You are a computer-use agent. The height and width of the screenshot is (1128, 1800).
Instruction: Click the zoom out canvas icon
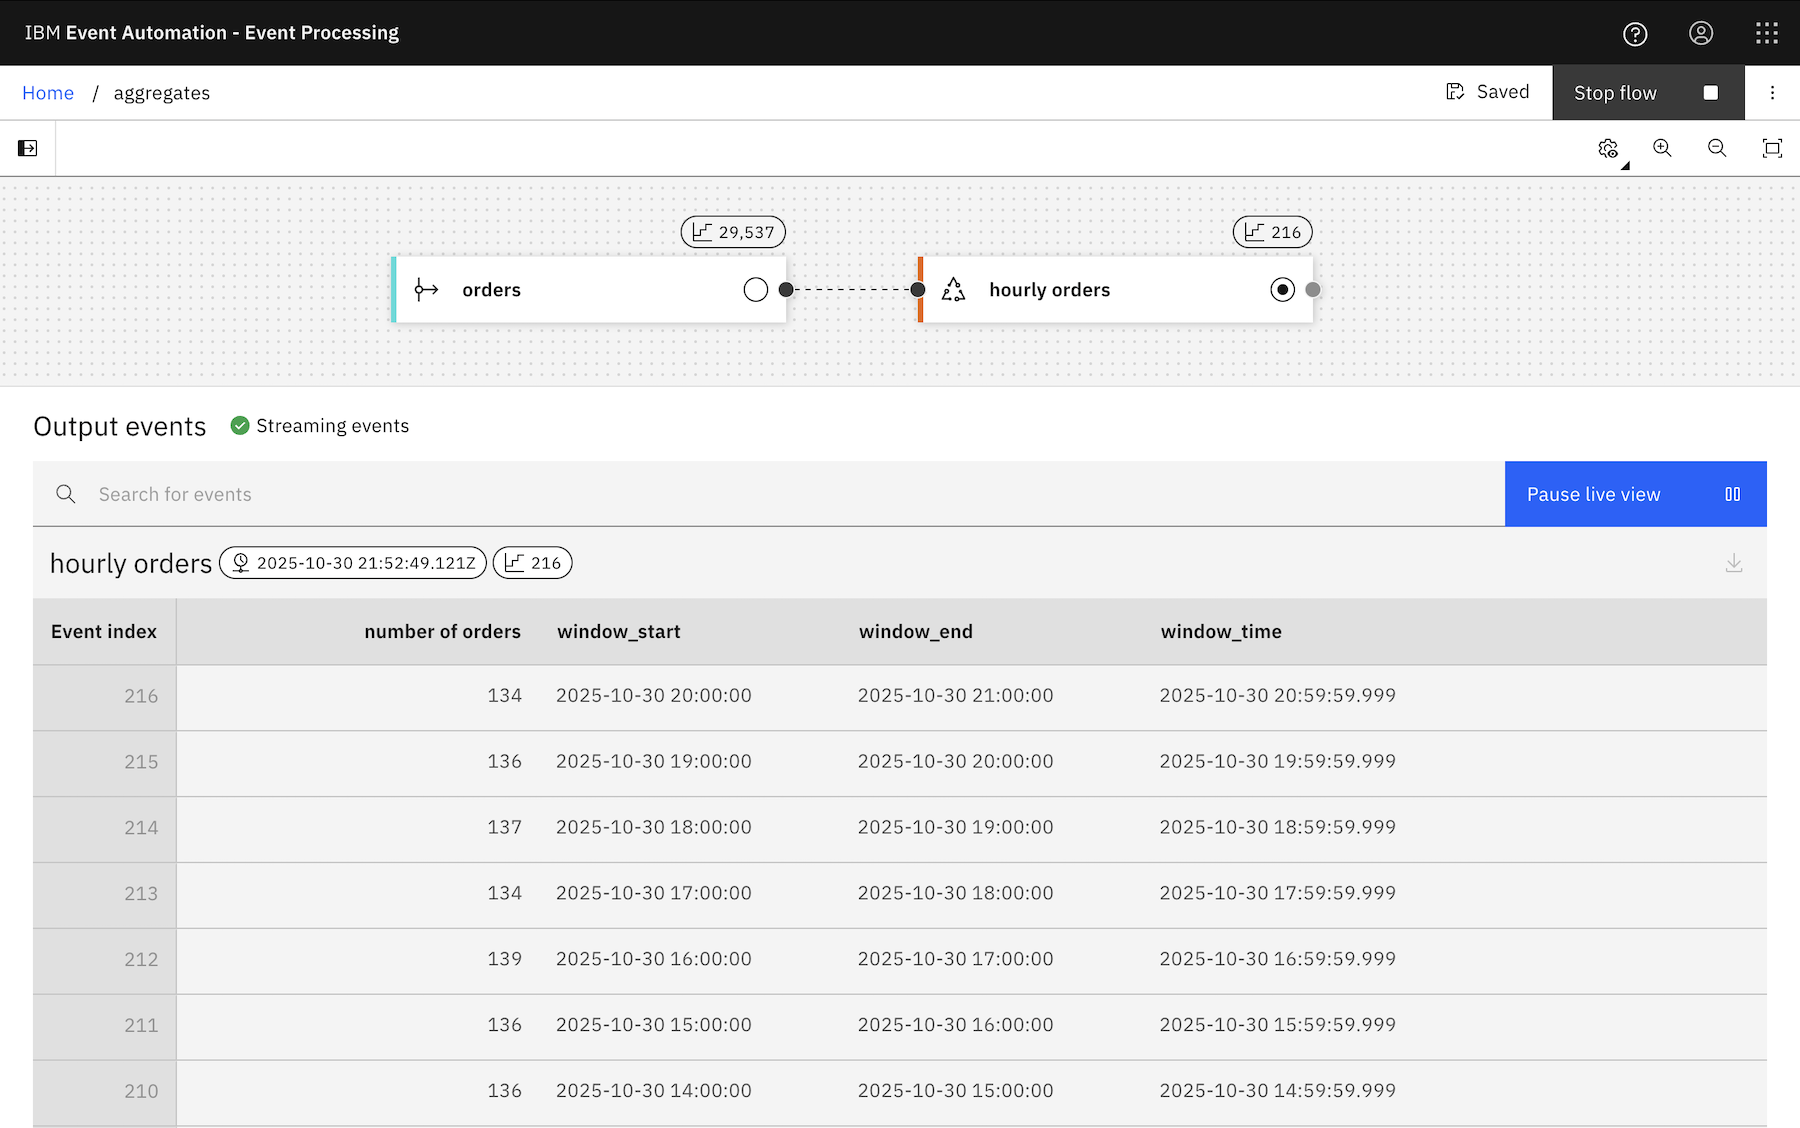(1717, 148)
